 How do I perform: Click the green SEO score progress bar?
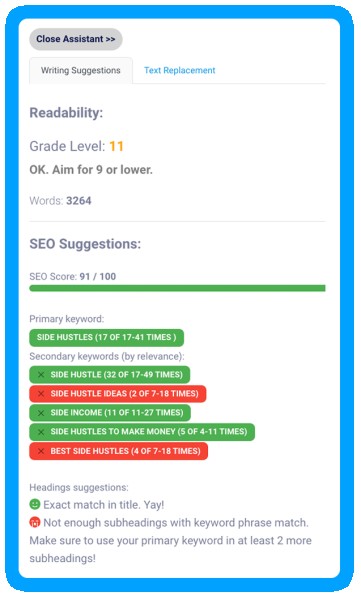[177, 288]
